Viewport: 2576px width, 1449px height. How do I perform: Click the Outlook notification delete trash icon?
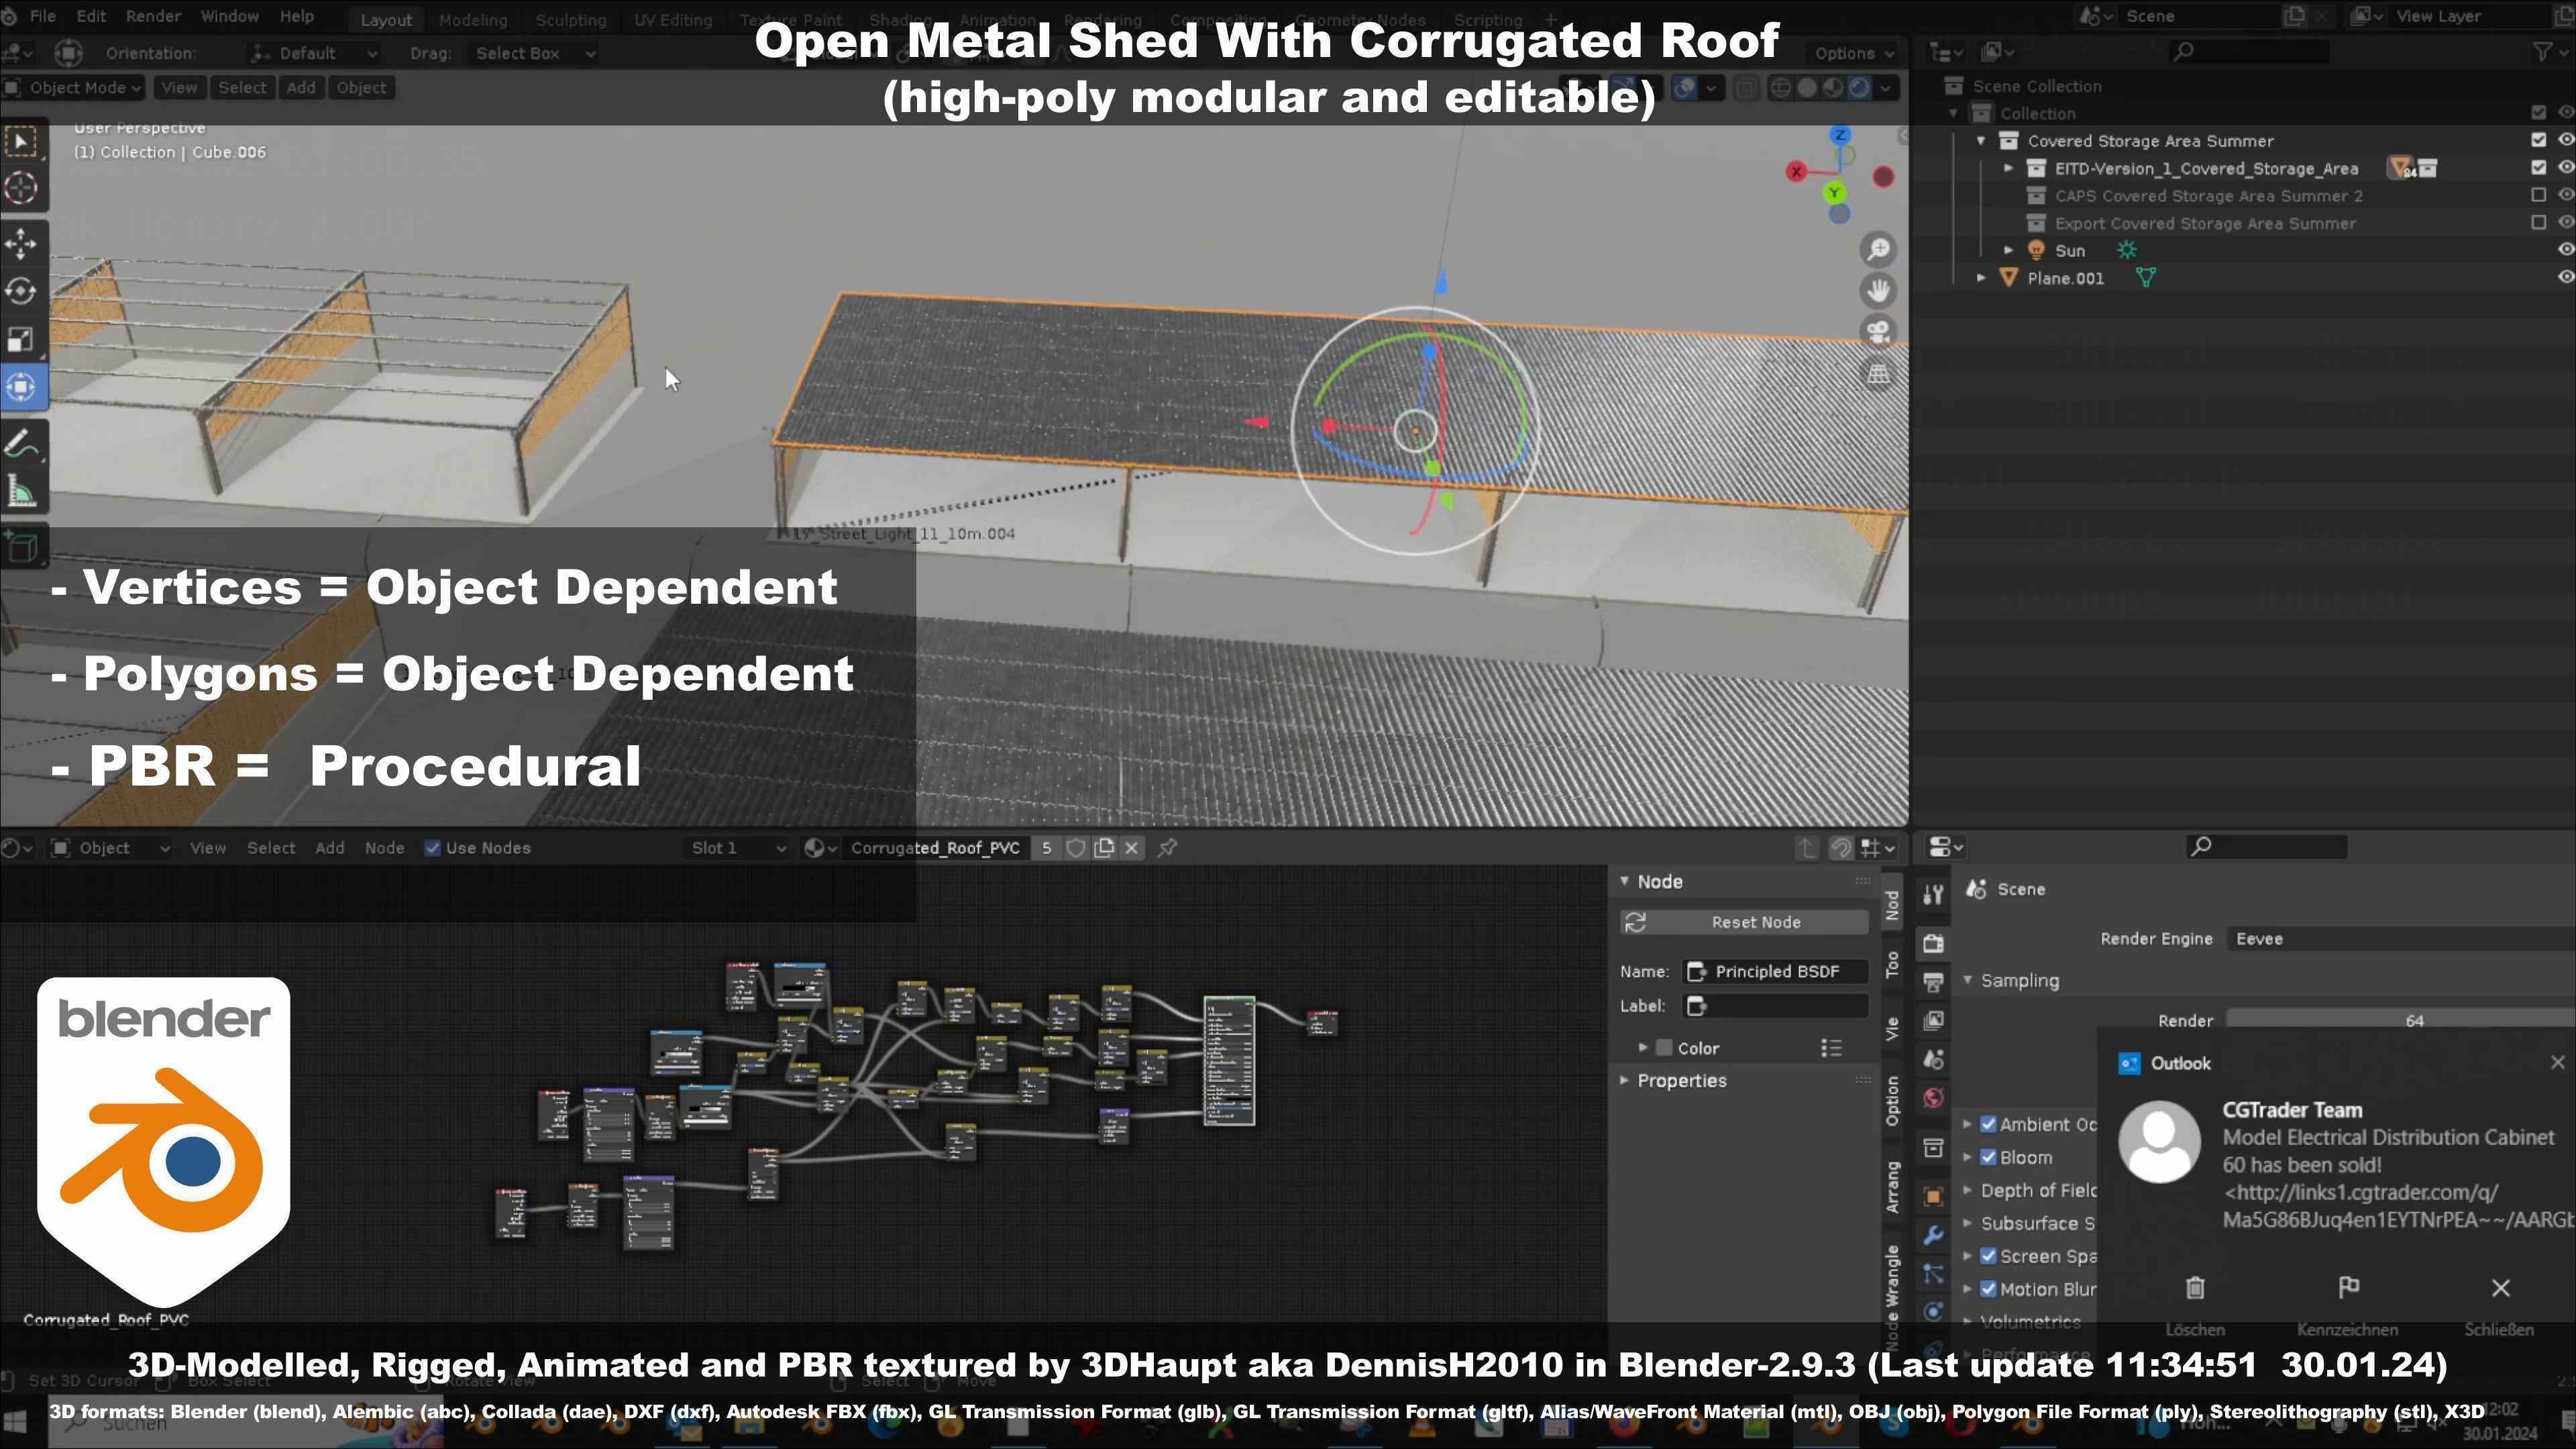click(x=2195, y=1288)
